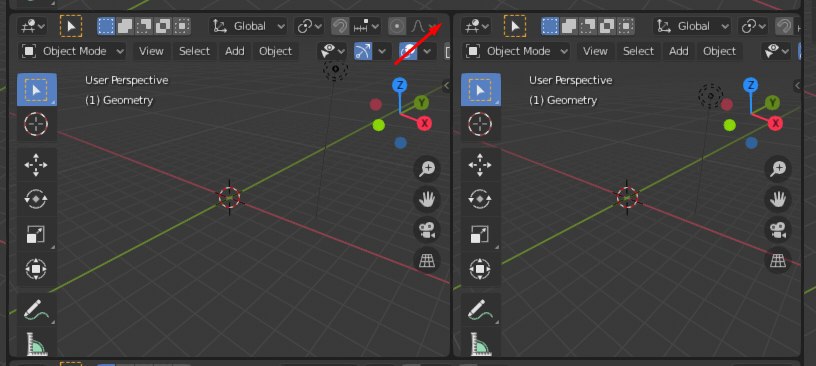Activate the Transform tool in left viewport toolbar
816x366 pixels.
click(x=37, y=269)
